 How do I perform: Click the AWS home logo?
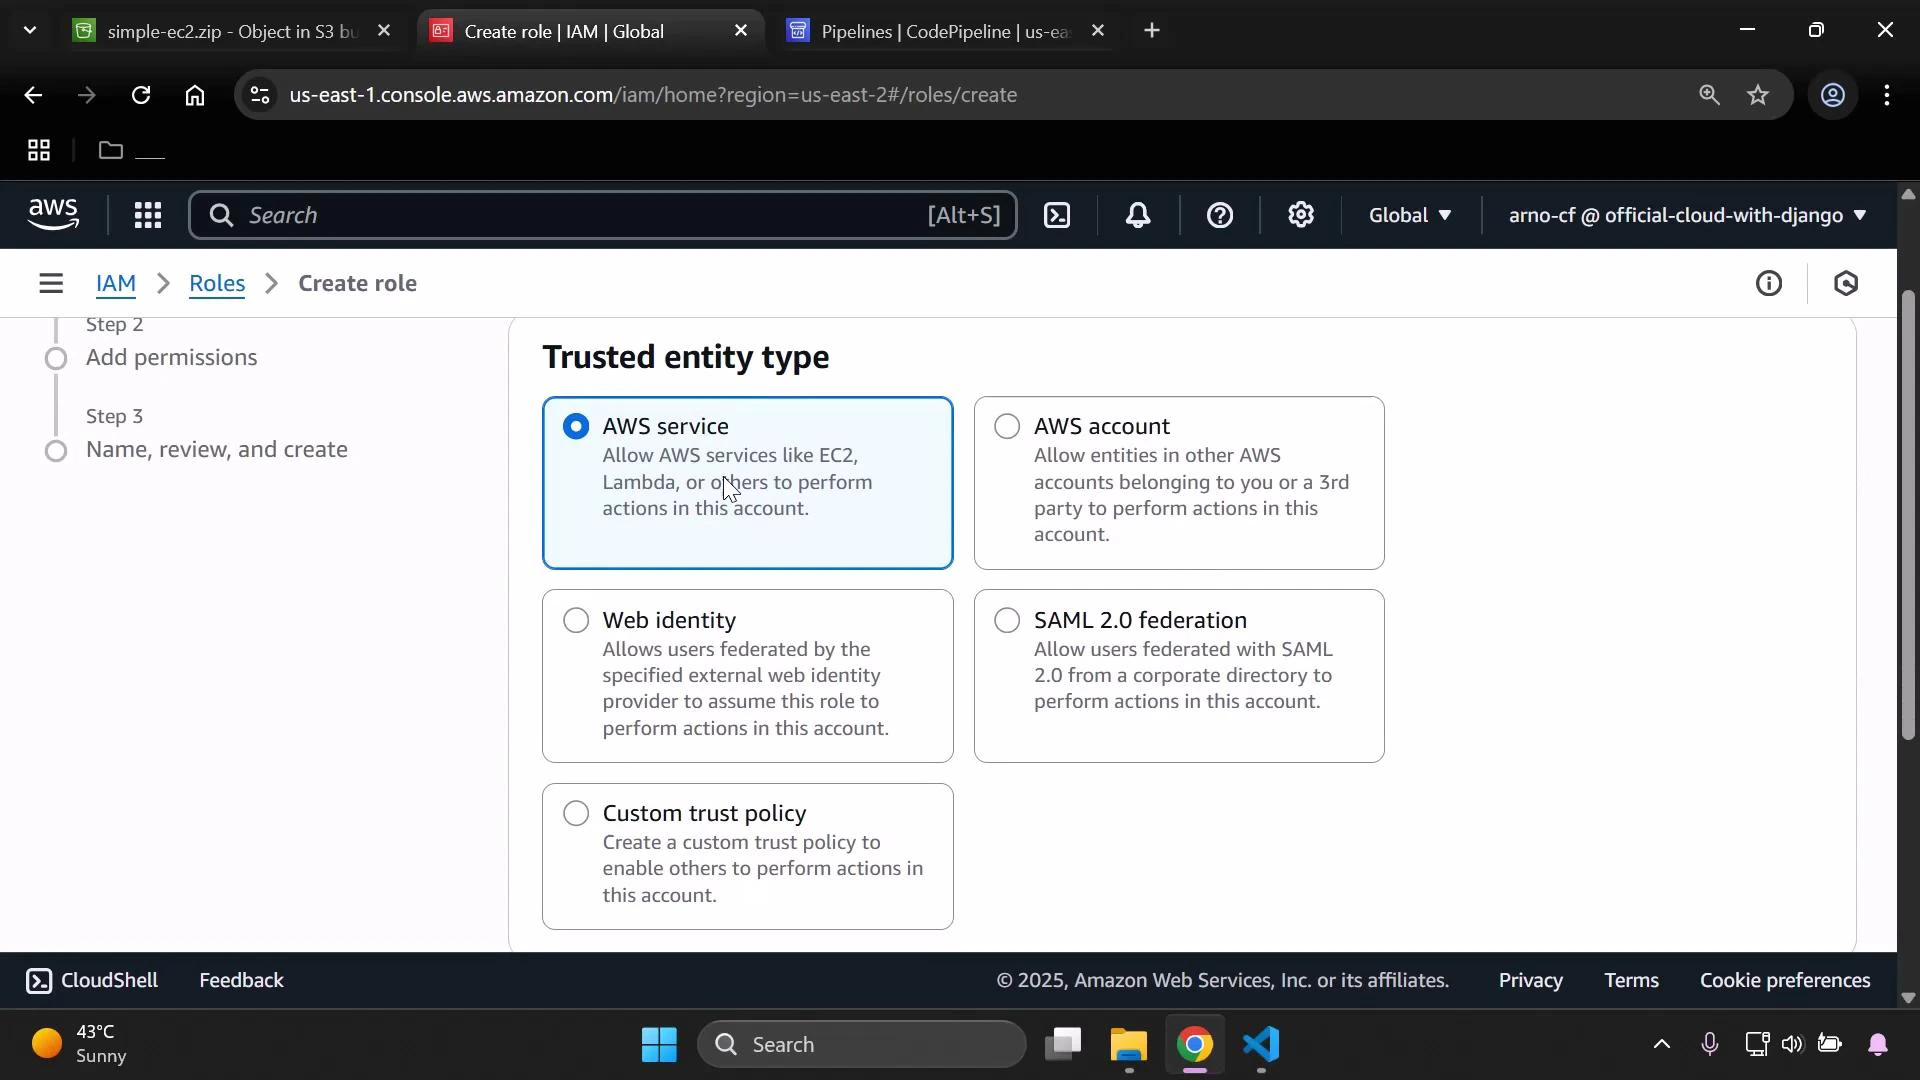[52, 214]
